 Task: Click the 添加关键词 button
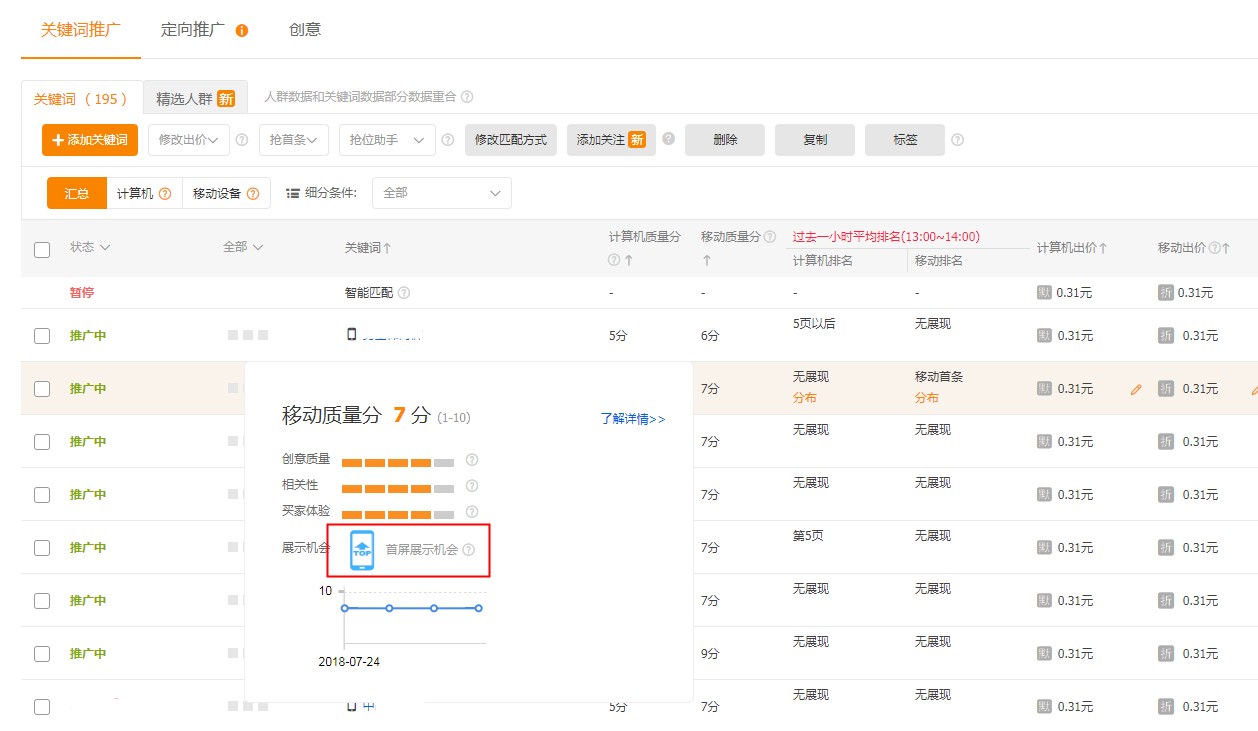[89, 140]
